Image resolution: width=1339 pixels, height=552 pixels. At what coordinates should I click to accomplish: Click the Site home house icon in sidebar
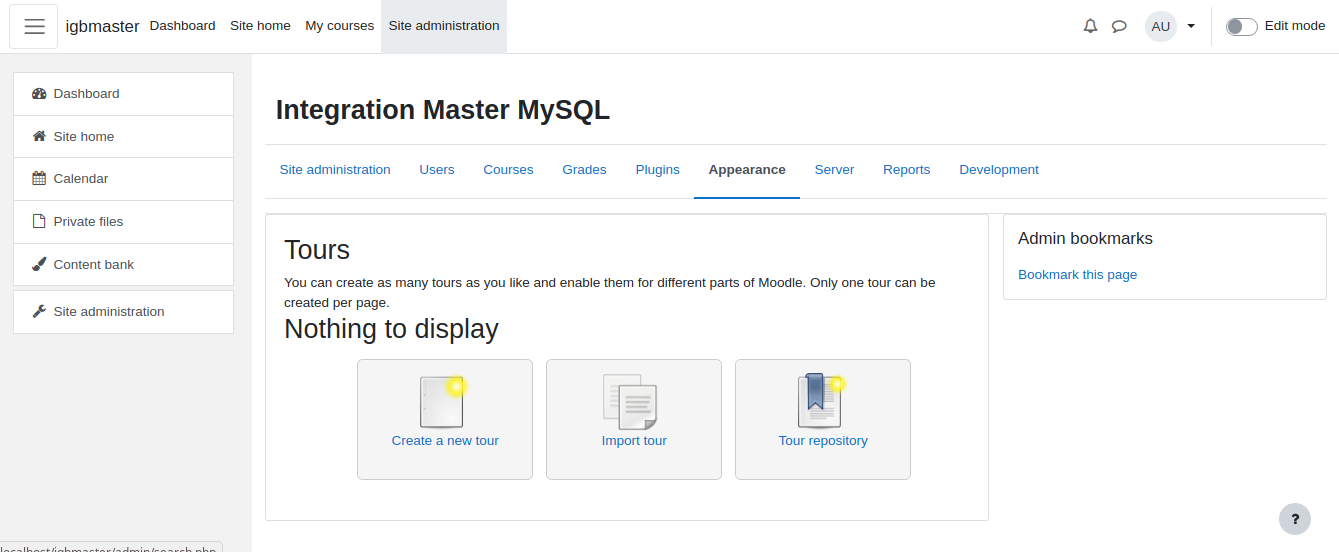pyautogui.click(x=39, y=136)
